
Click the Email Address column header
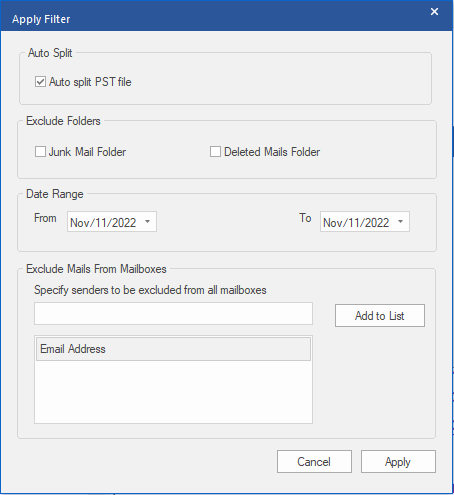click(173, 349)
